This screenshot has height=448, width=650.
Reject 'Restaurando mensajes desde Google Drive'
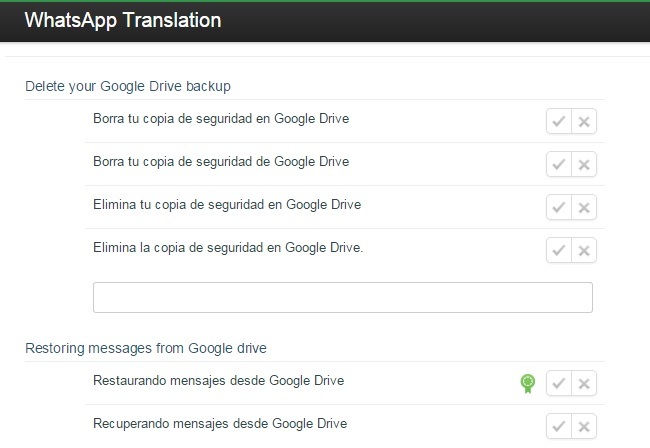tap(584, 383)
